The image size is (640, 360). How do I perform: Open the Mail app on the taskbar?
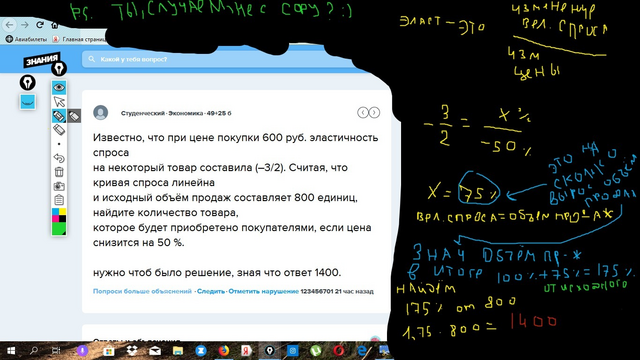point(155,351)
